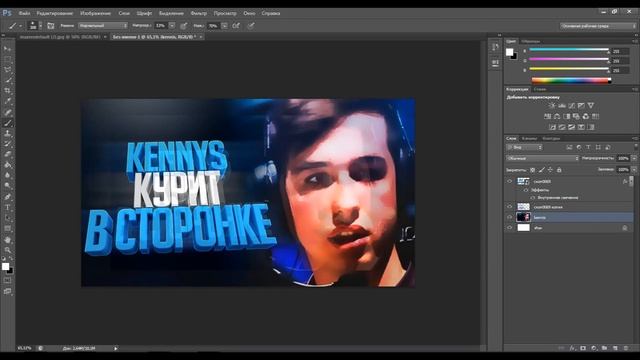Select the Move tool
Image resolution: width=640 pixels, height=360 pixels.
tap(8, 49)
